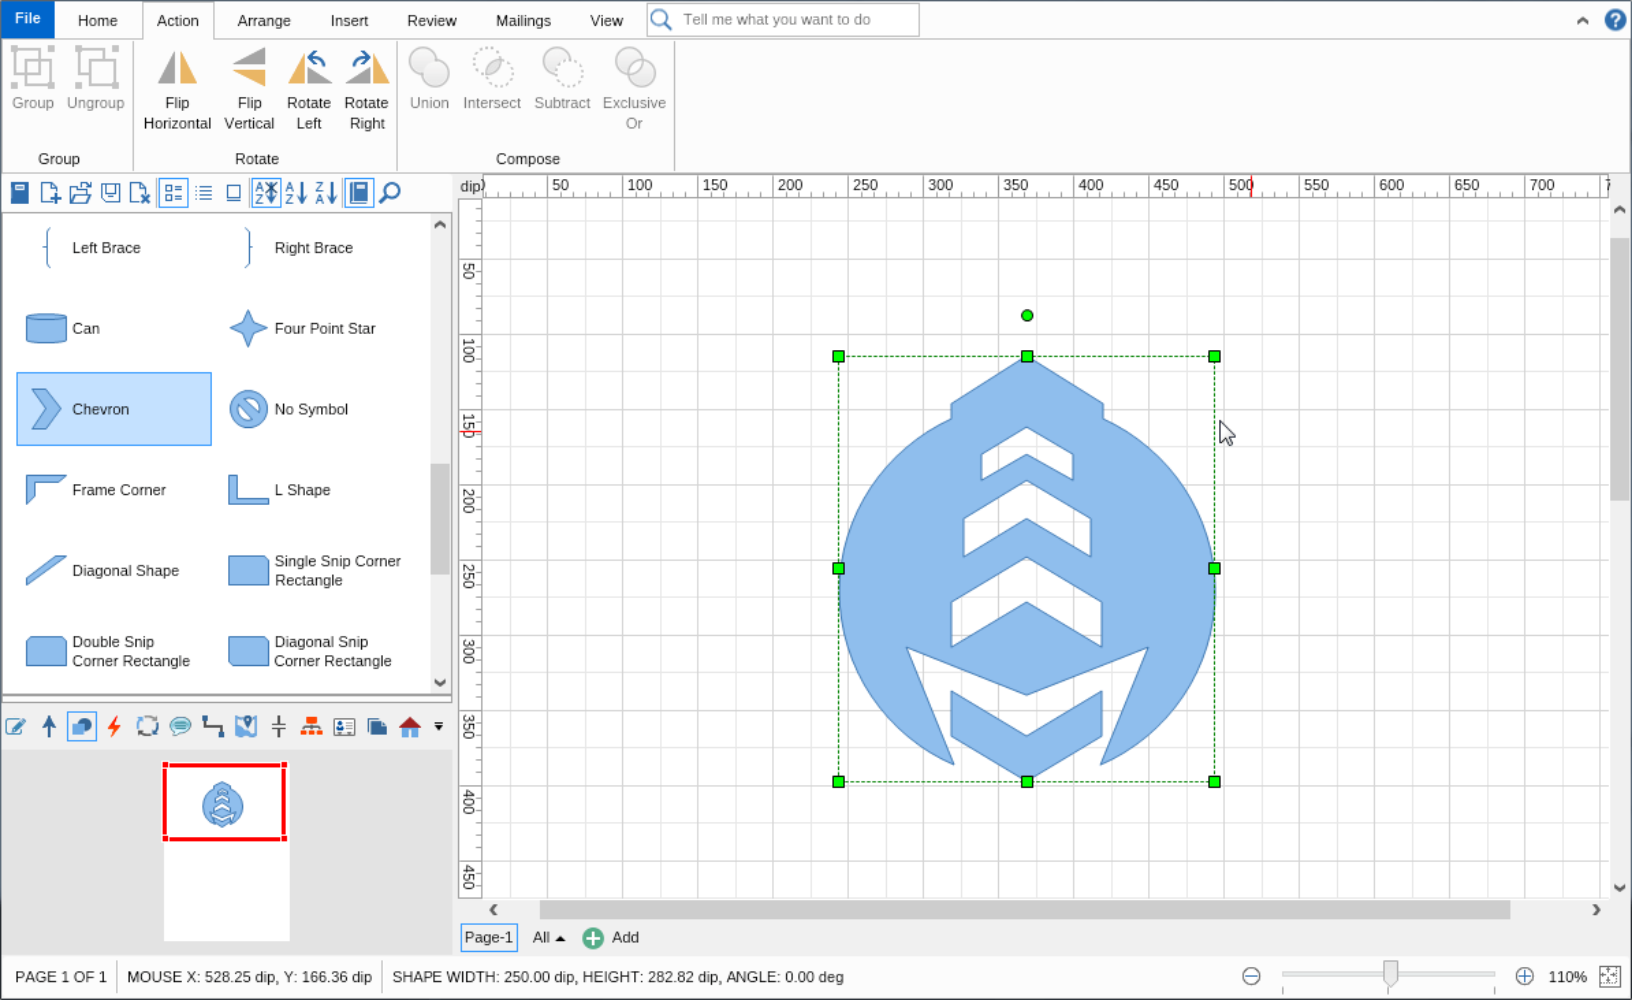Apply Exclusive Or compose operation
Screen dimensions: 1632x1000
coord(634,88)
